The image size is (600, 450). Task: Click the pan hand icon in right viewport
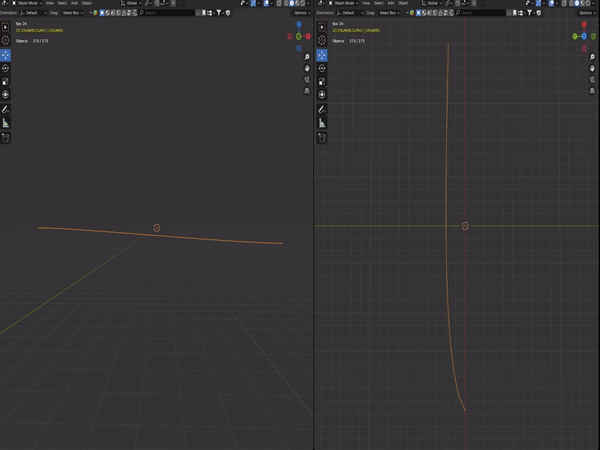pyautogui.click(x=592, y=68)
